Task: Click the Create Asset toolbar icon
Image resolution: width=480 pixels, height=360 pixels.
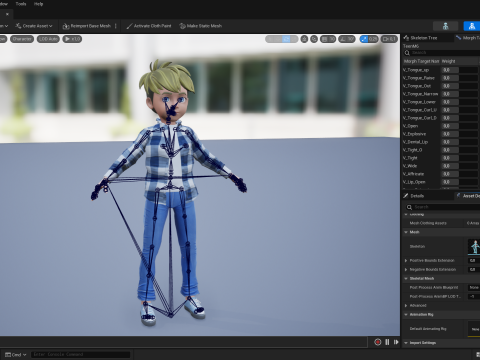Action: (x=18, y=26)
